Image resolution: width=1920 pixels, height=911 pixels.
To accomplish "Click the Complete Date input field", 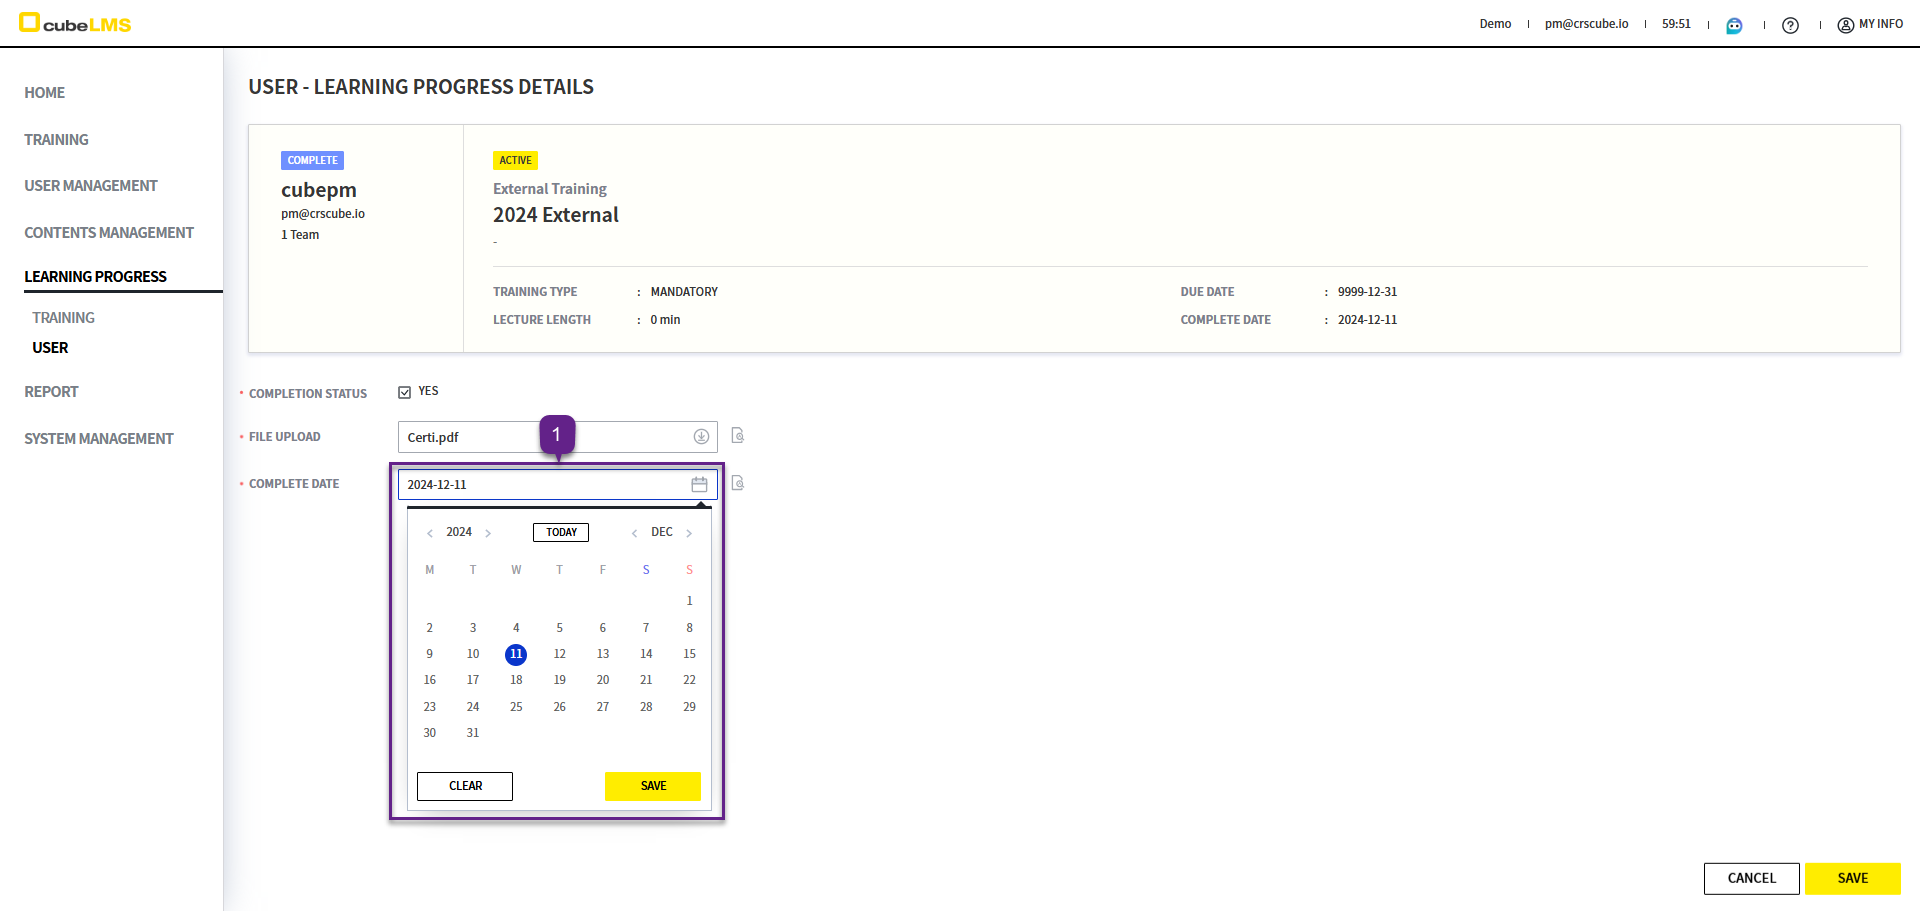I will click(x=540, y=485).
